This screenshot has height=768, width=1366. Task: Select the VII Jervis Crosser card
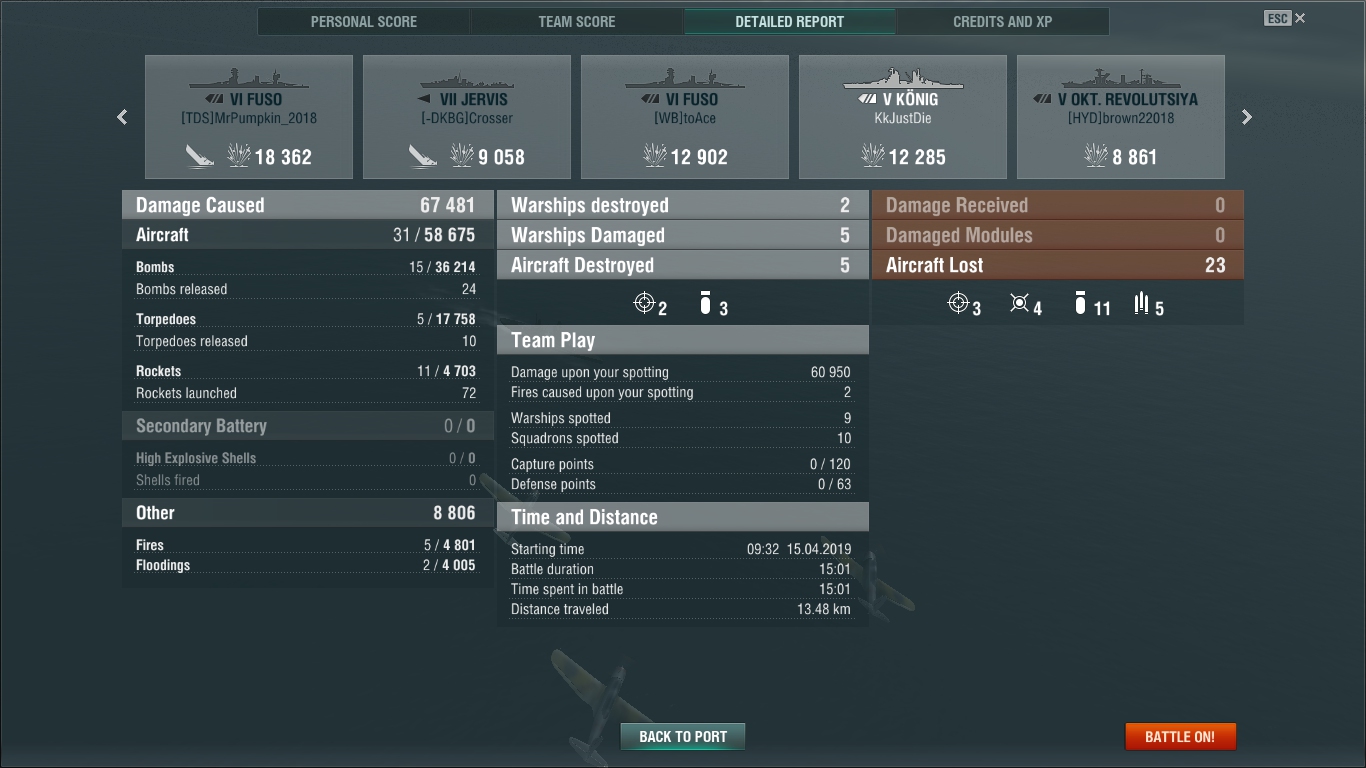click(467, 117)
